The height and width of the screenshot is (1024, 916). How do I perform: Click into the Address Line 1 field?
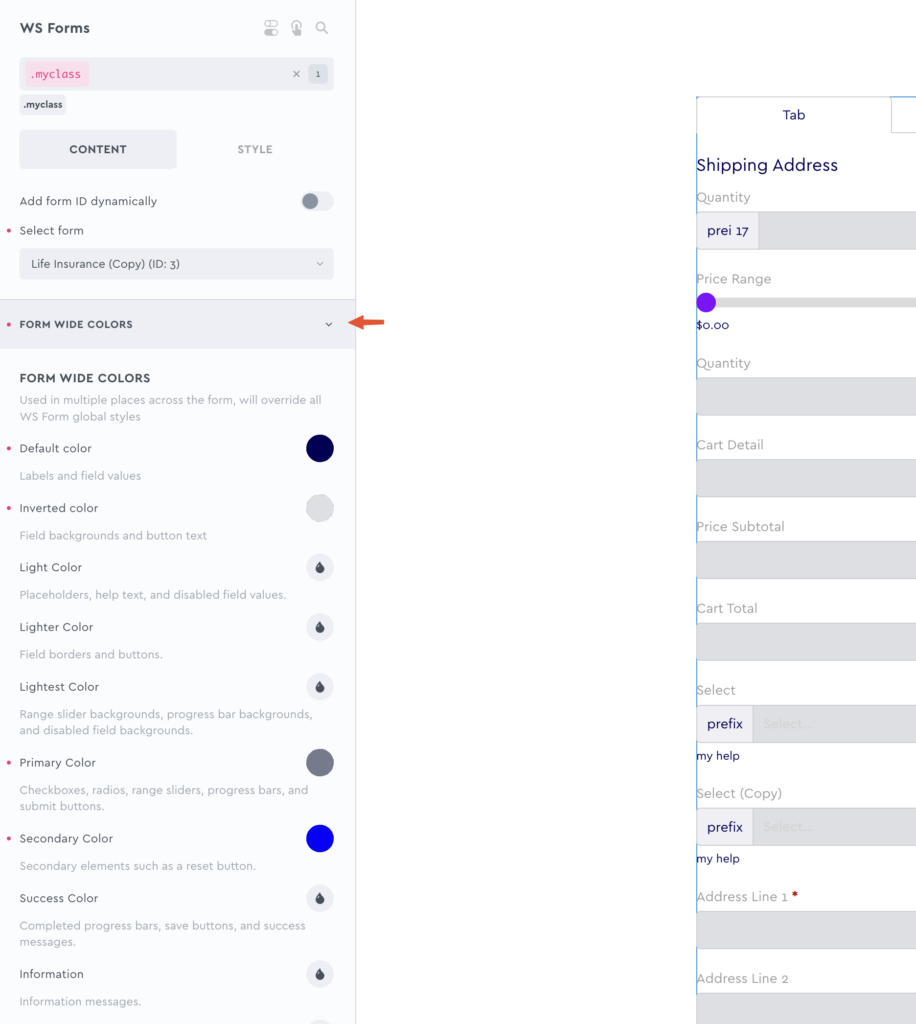click(806, 930)
